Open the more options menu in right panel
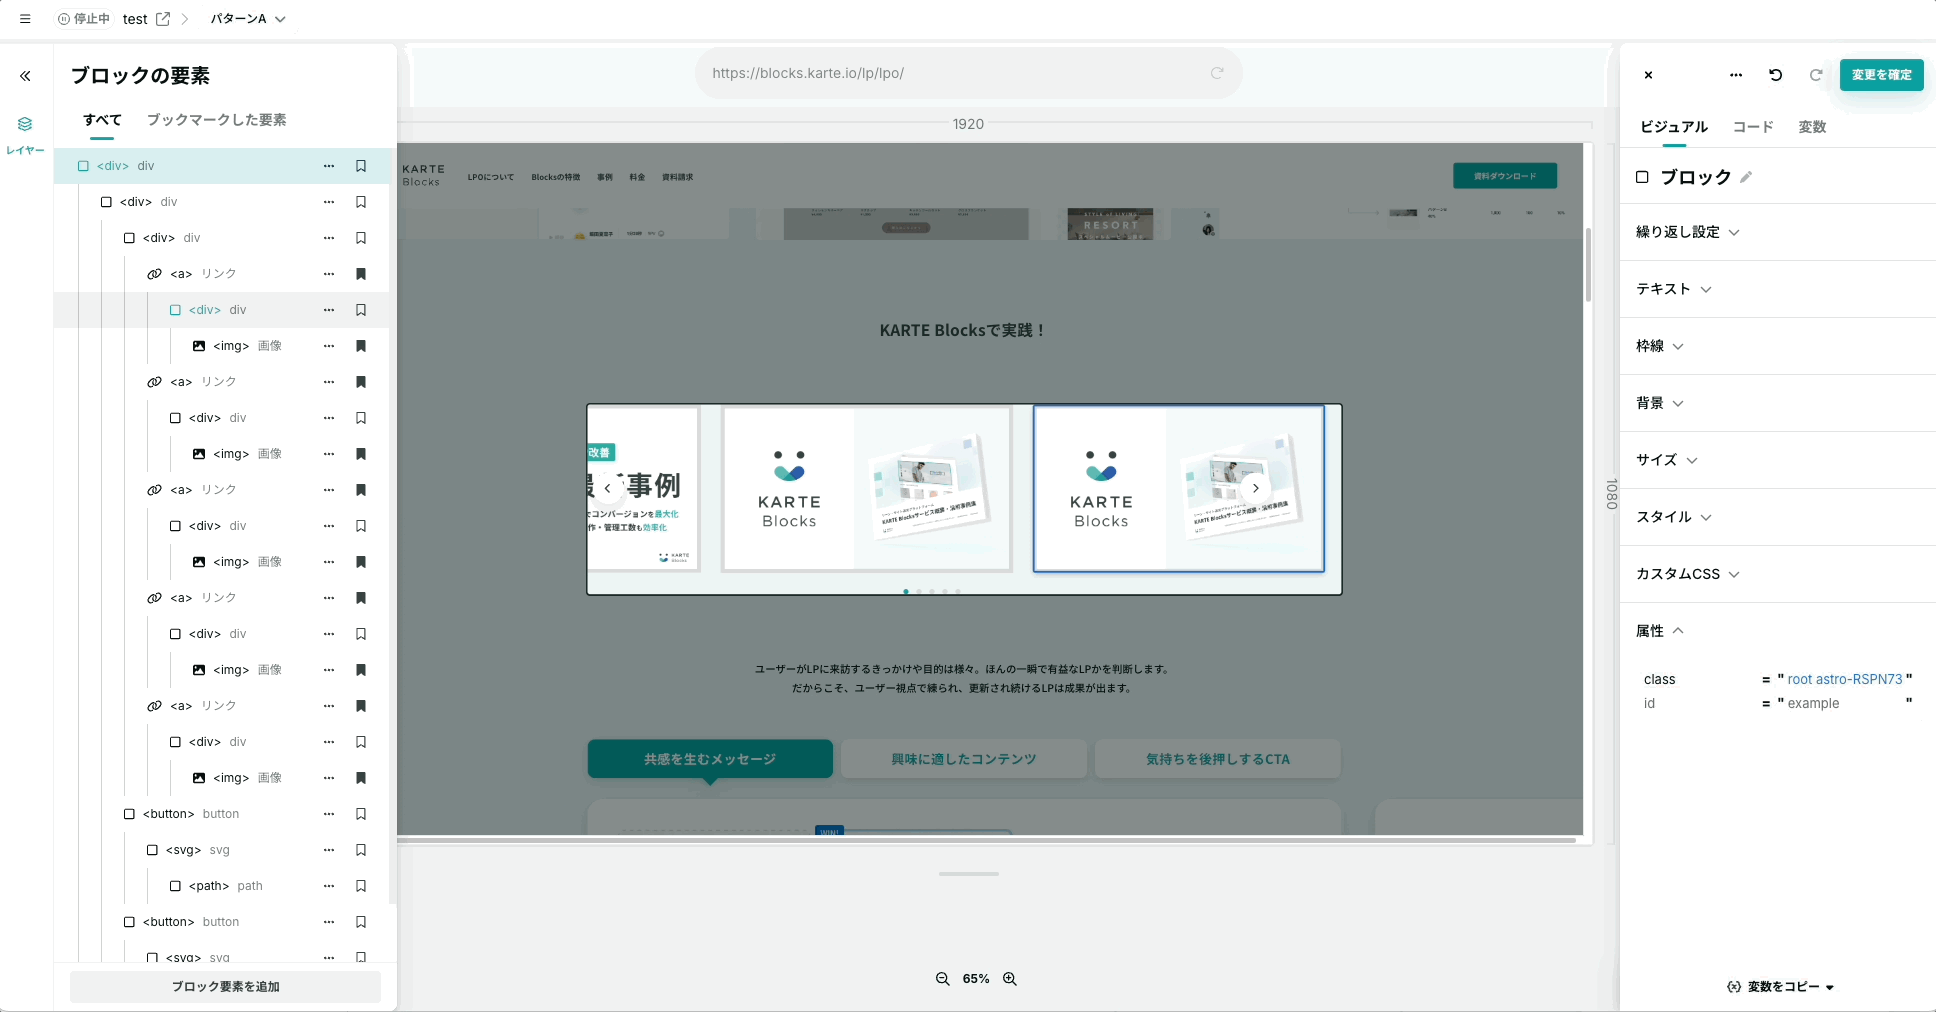This screenshot has width=1936, height=1012. pos(1736,75)
